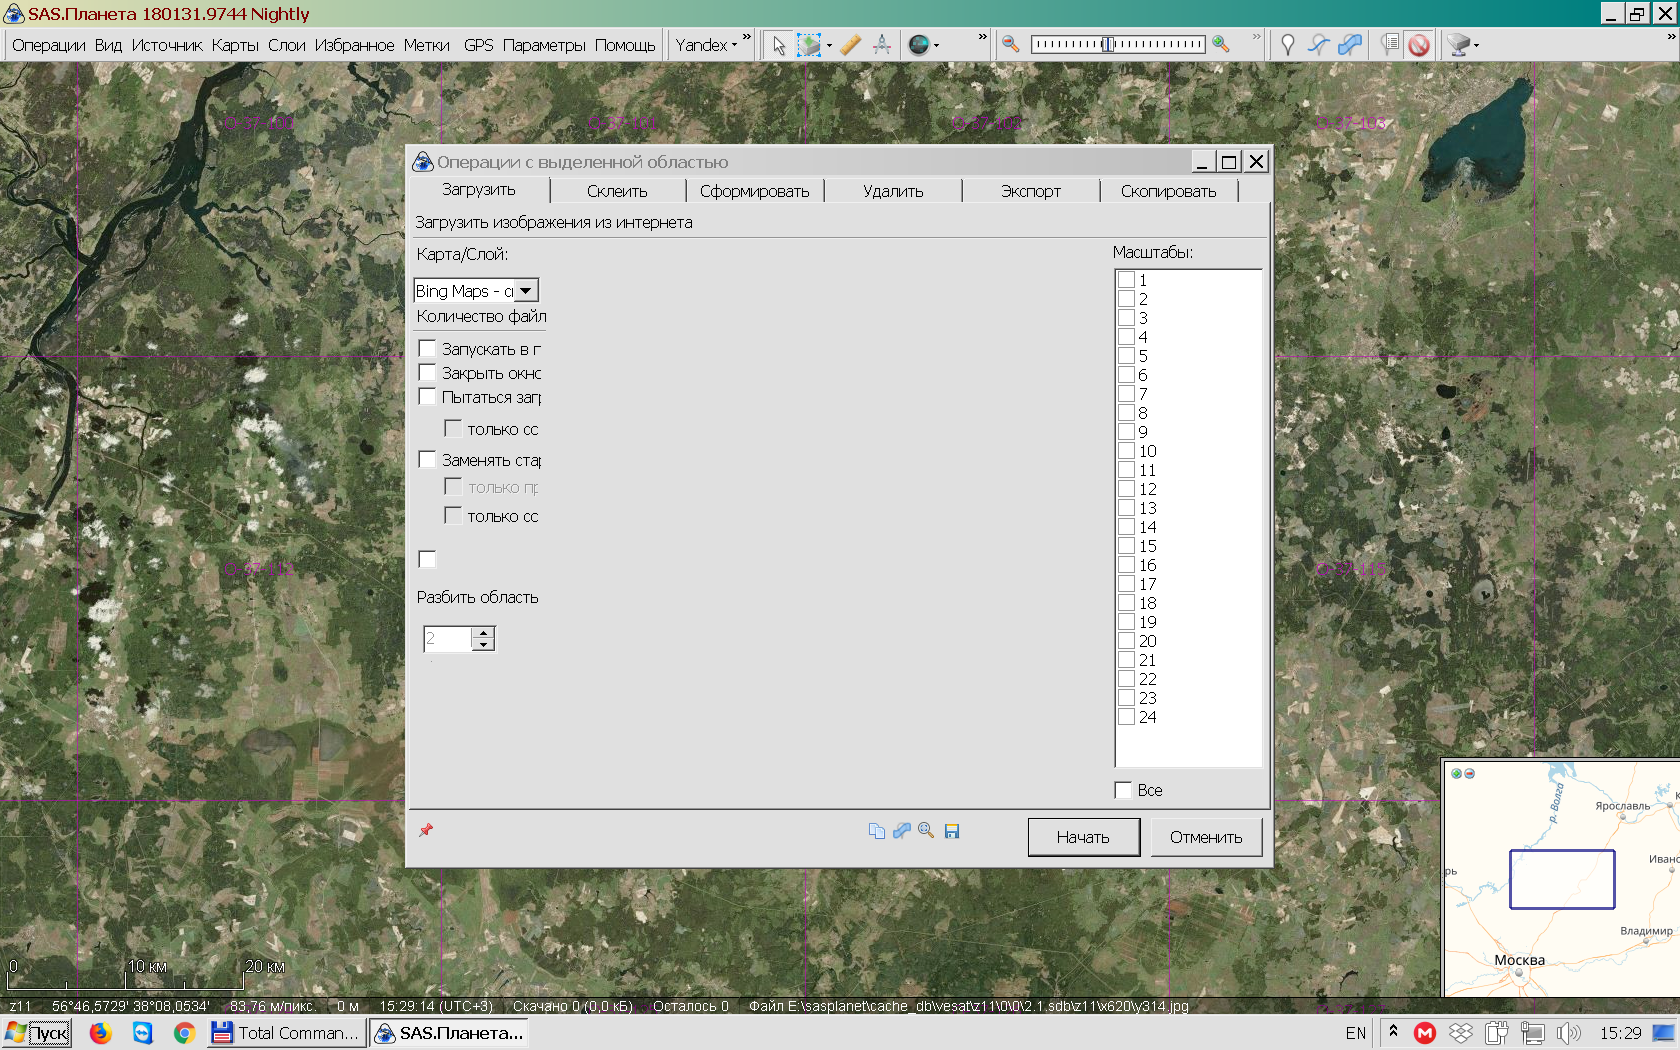Open Total Commander from the taskbar

pyautogui.click(x=286, y=1033)
